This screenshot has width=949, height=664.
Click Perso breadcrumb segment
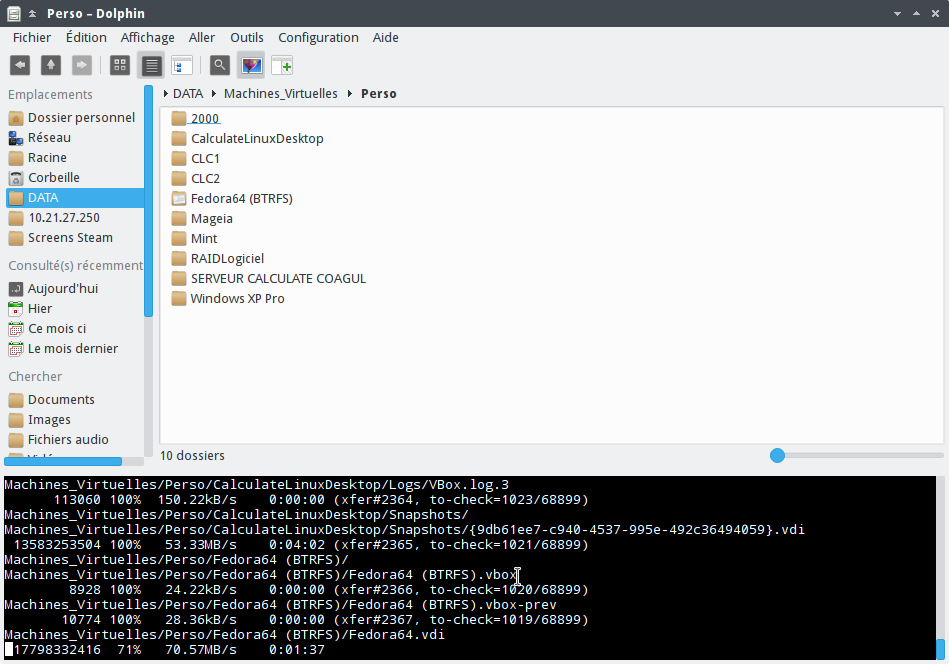tap(379, 94)
